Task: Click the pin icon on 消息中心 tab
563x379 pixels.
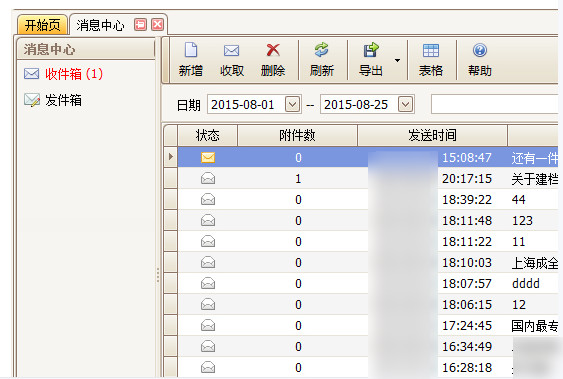Action: (x=140, y=24)
